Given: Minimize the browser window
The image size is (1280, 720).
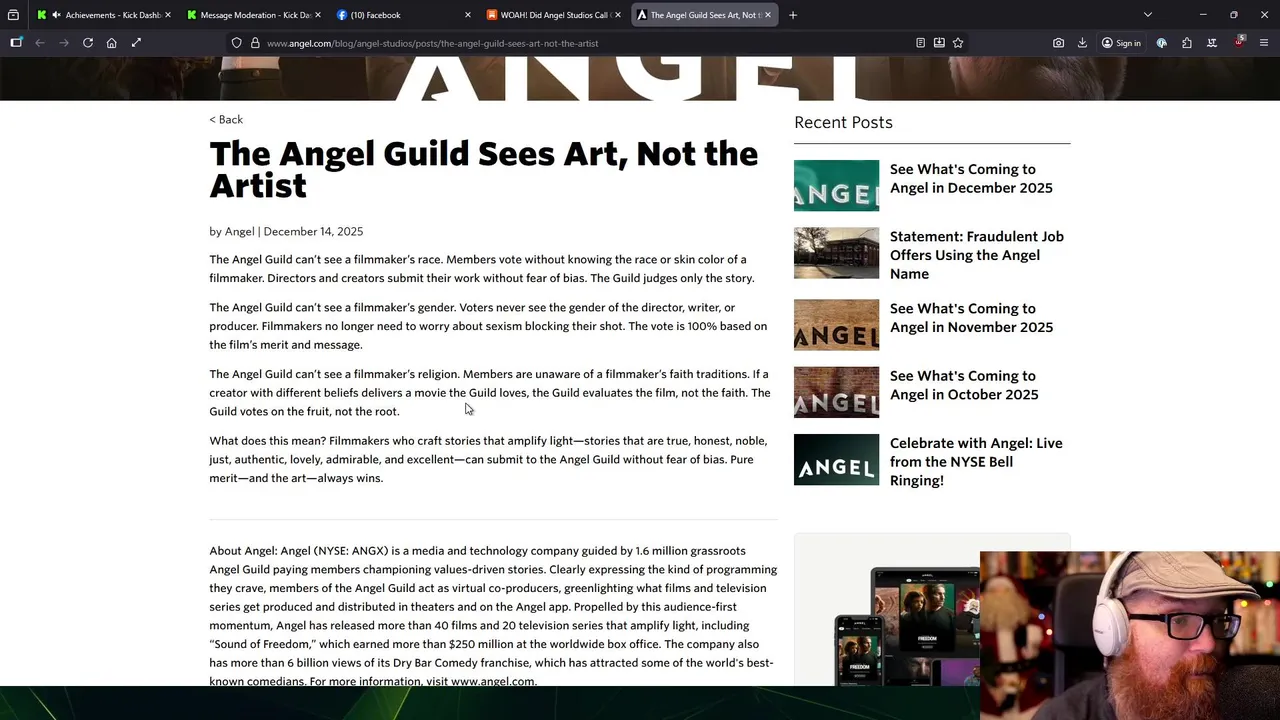Looking at the screenshot, I should coord(1203,15).
